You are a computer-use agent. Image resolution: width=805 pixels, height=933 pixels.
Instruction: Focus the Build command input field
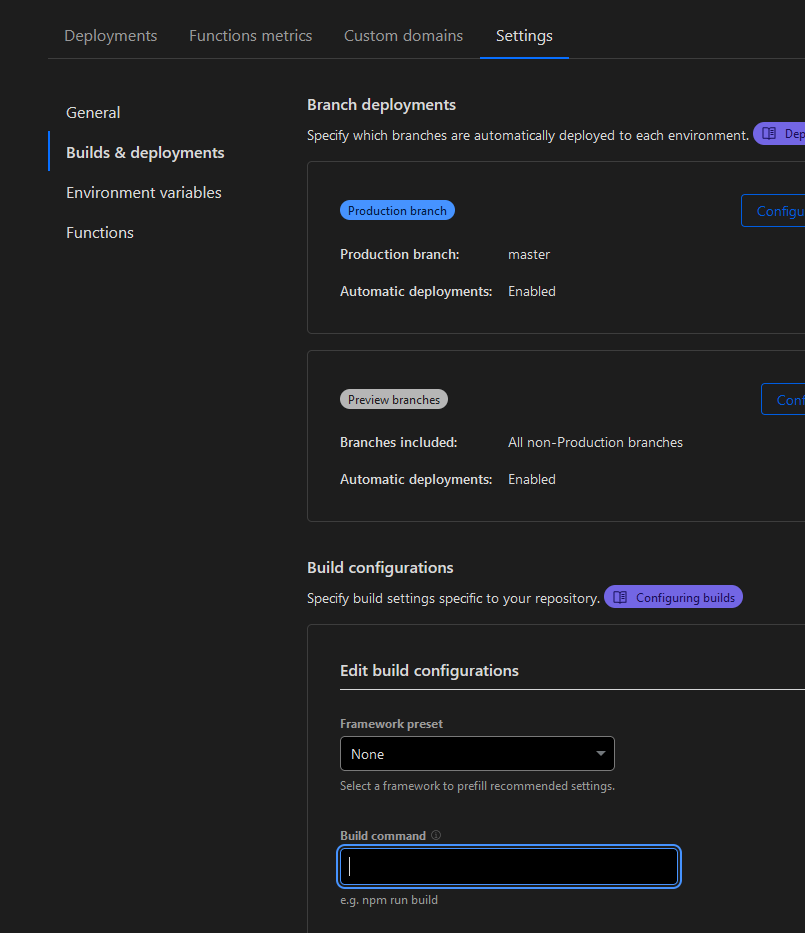point(509,867)
